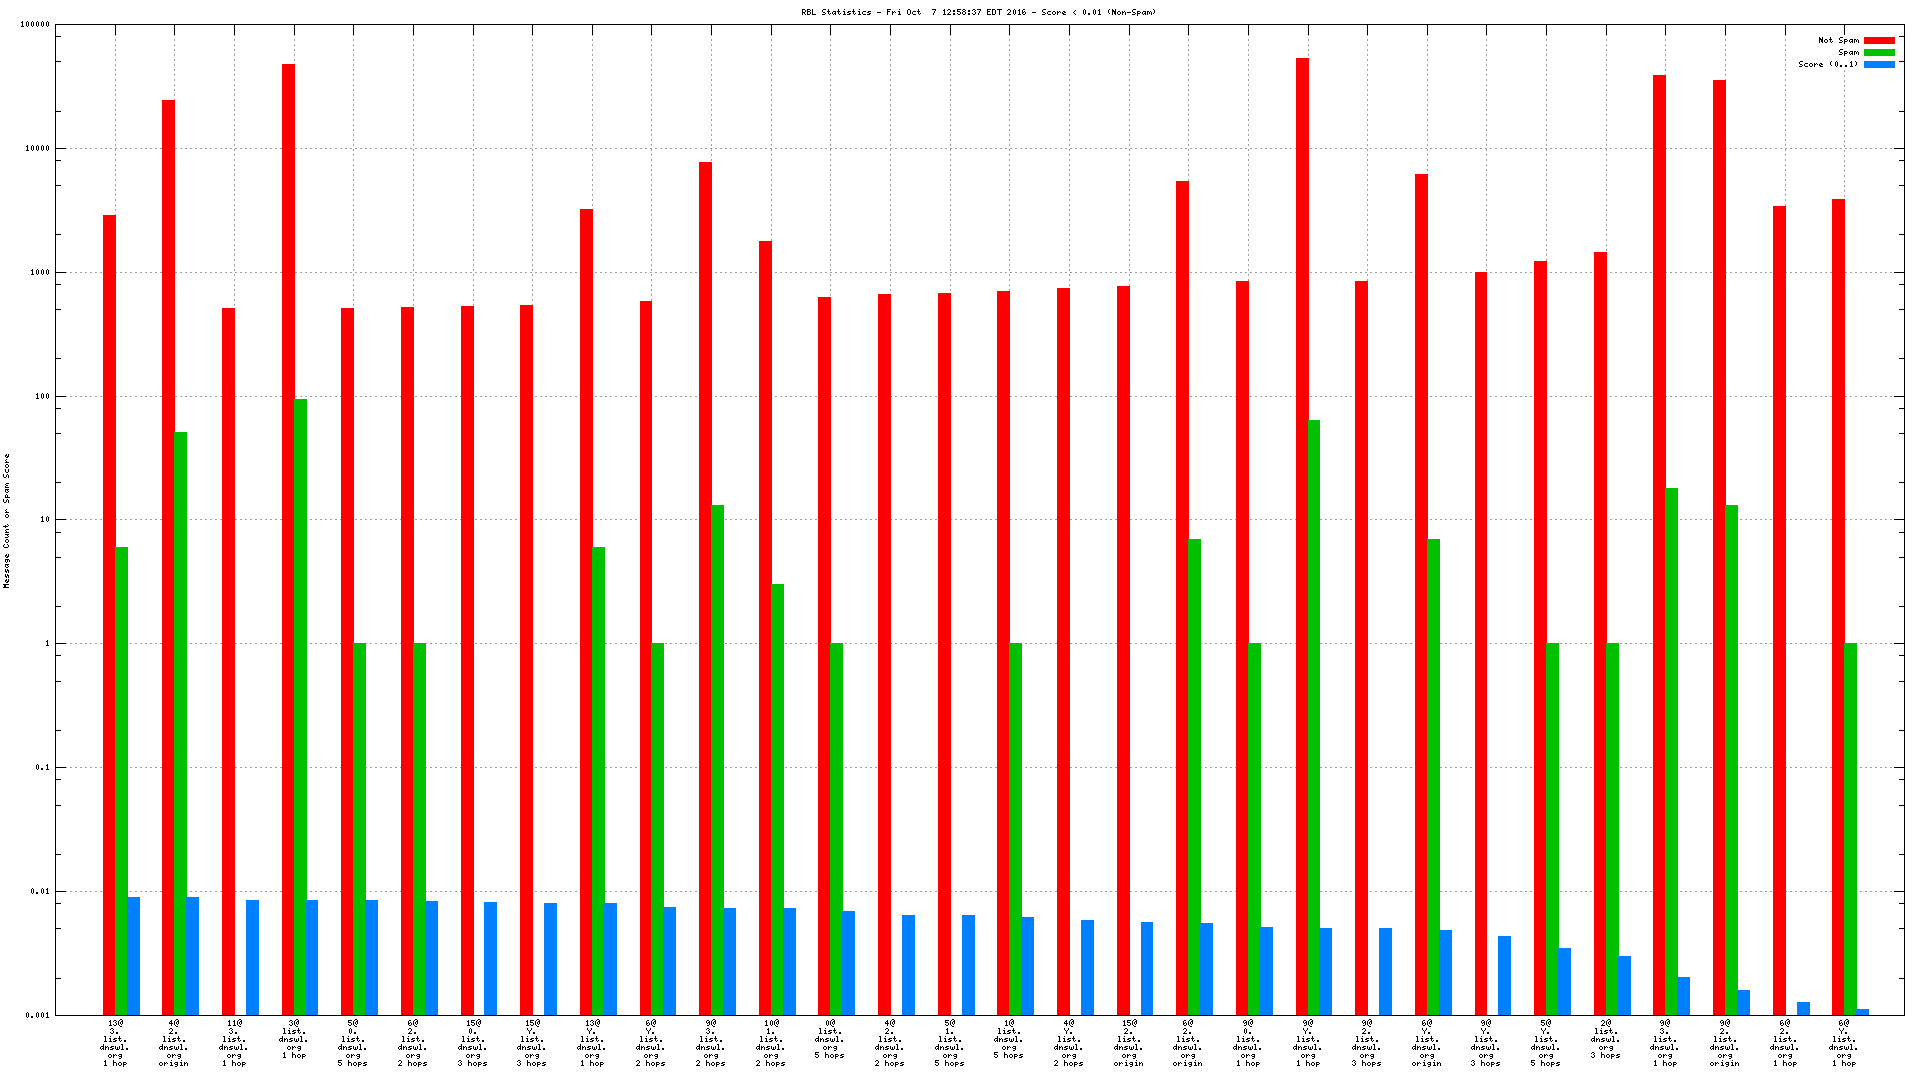Screen dimensions: 1920x1080
Task: Click the 1@list.dnswl.org 5 hops label
Action: point(1008,1039)
